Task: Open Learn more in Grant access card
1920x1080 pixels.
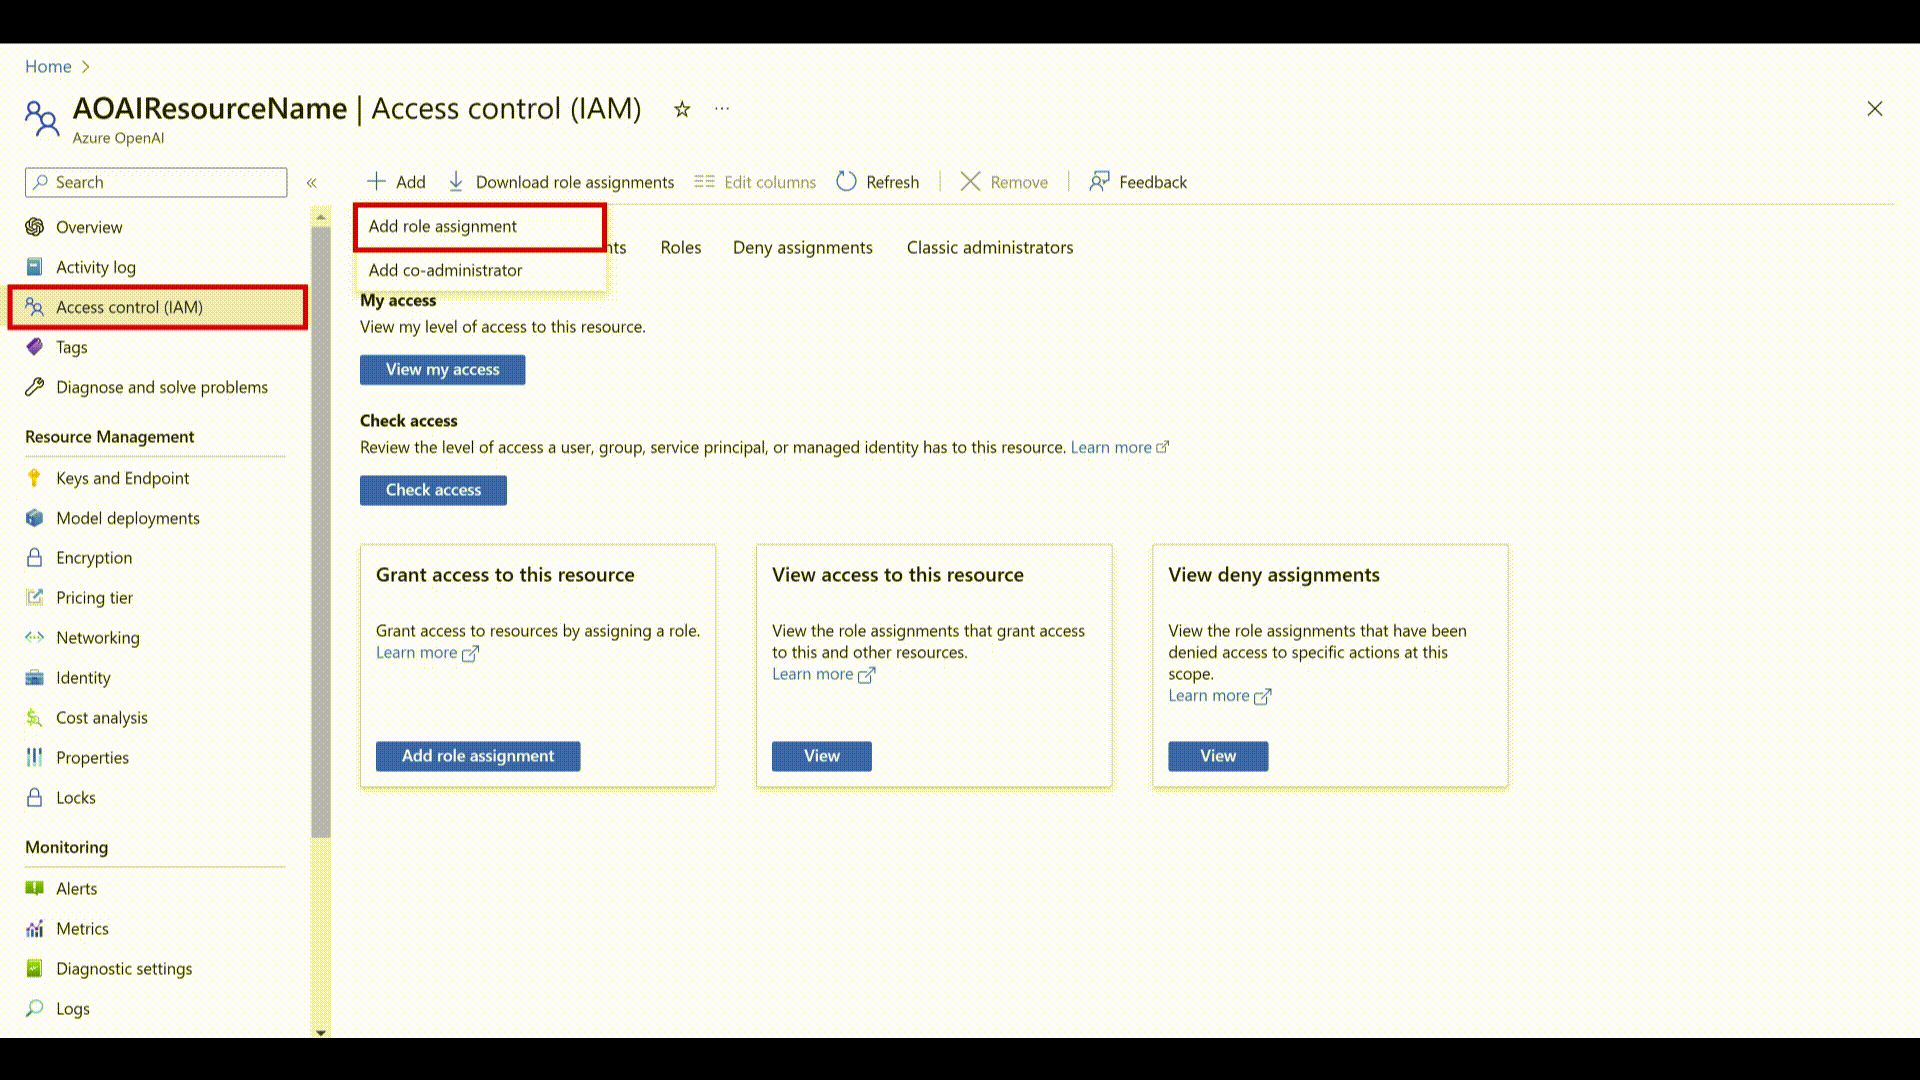Action: click(x=427, y=653)
